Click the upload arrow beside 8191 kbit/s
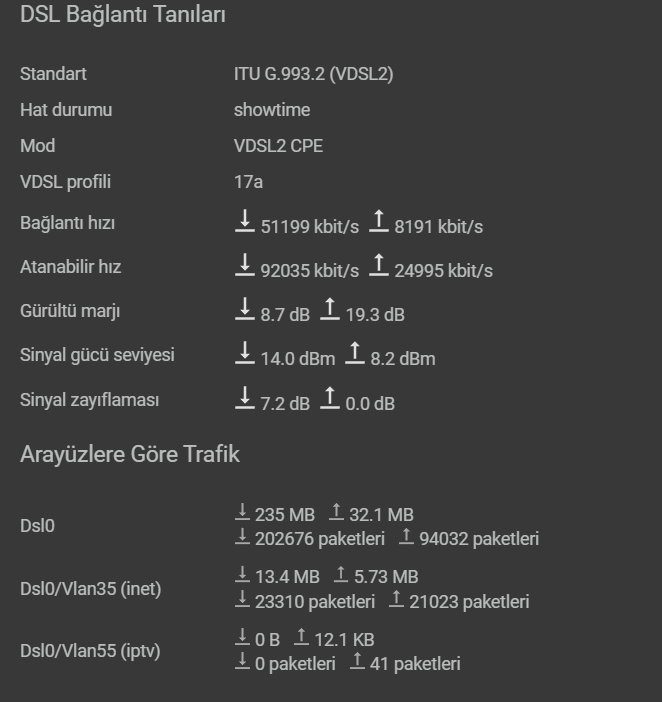 [378, 222]
